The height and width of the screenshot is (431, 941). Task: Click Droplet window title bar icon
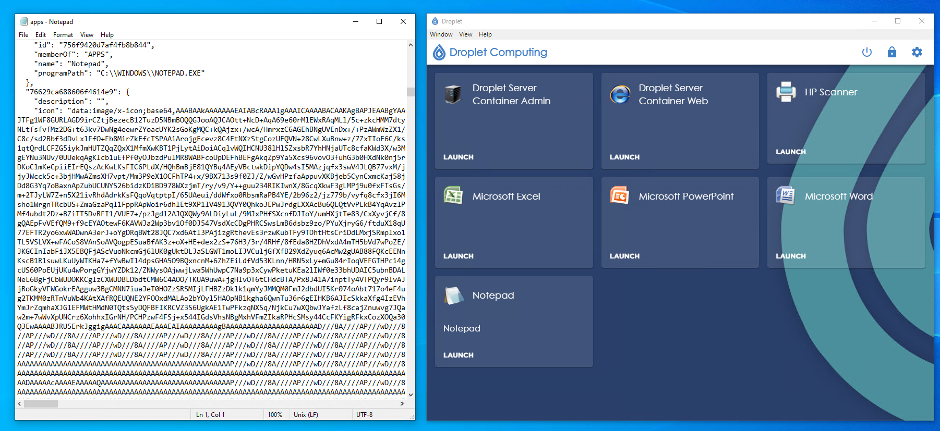(x=434, y=21)
